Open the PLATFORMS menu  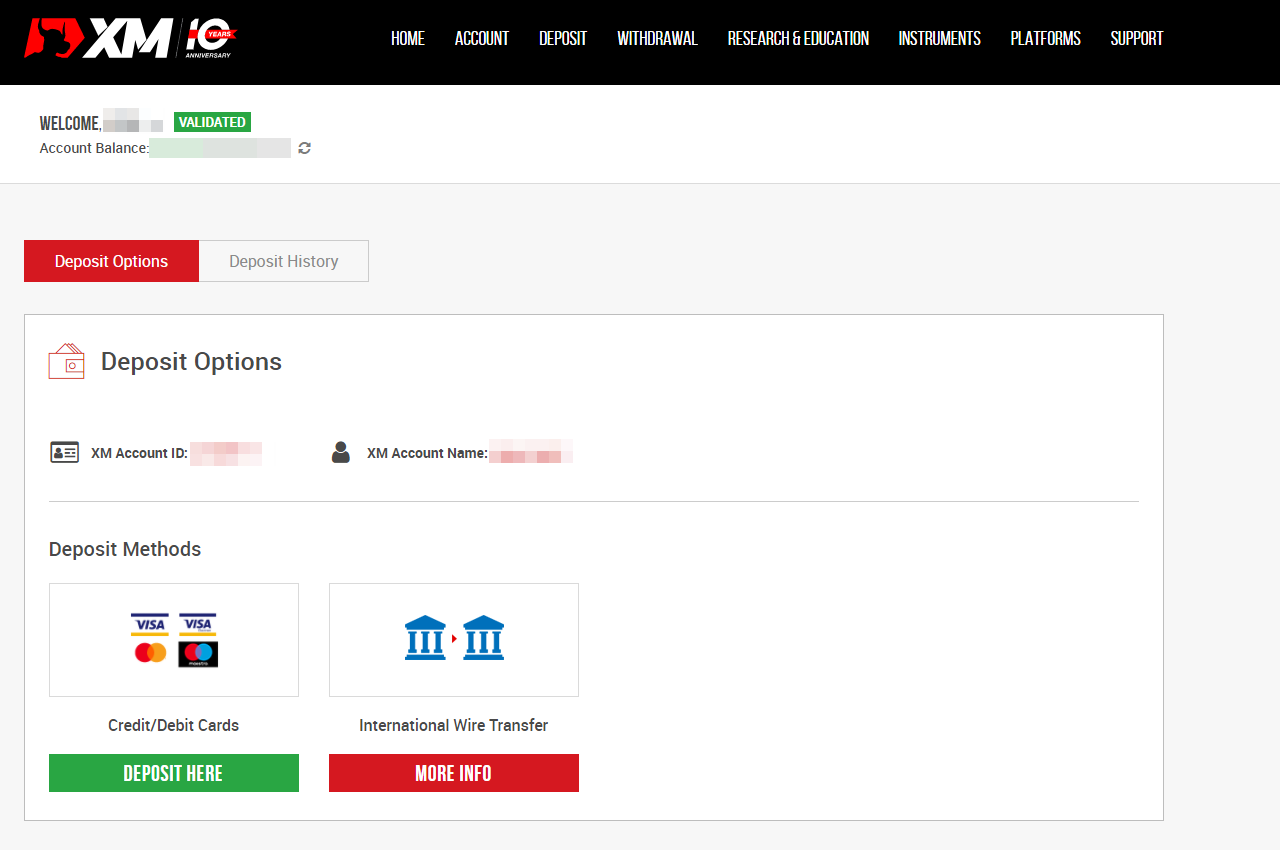pyautogui.click(x=1045, y=38)
